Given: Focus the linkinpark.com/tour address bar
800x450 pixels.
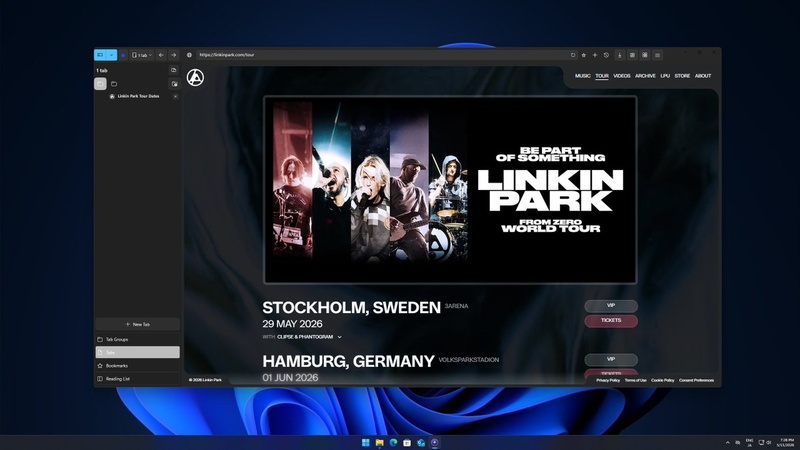Looking at the screenshot, I should tap(383, 55).
